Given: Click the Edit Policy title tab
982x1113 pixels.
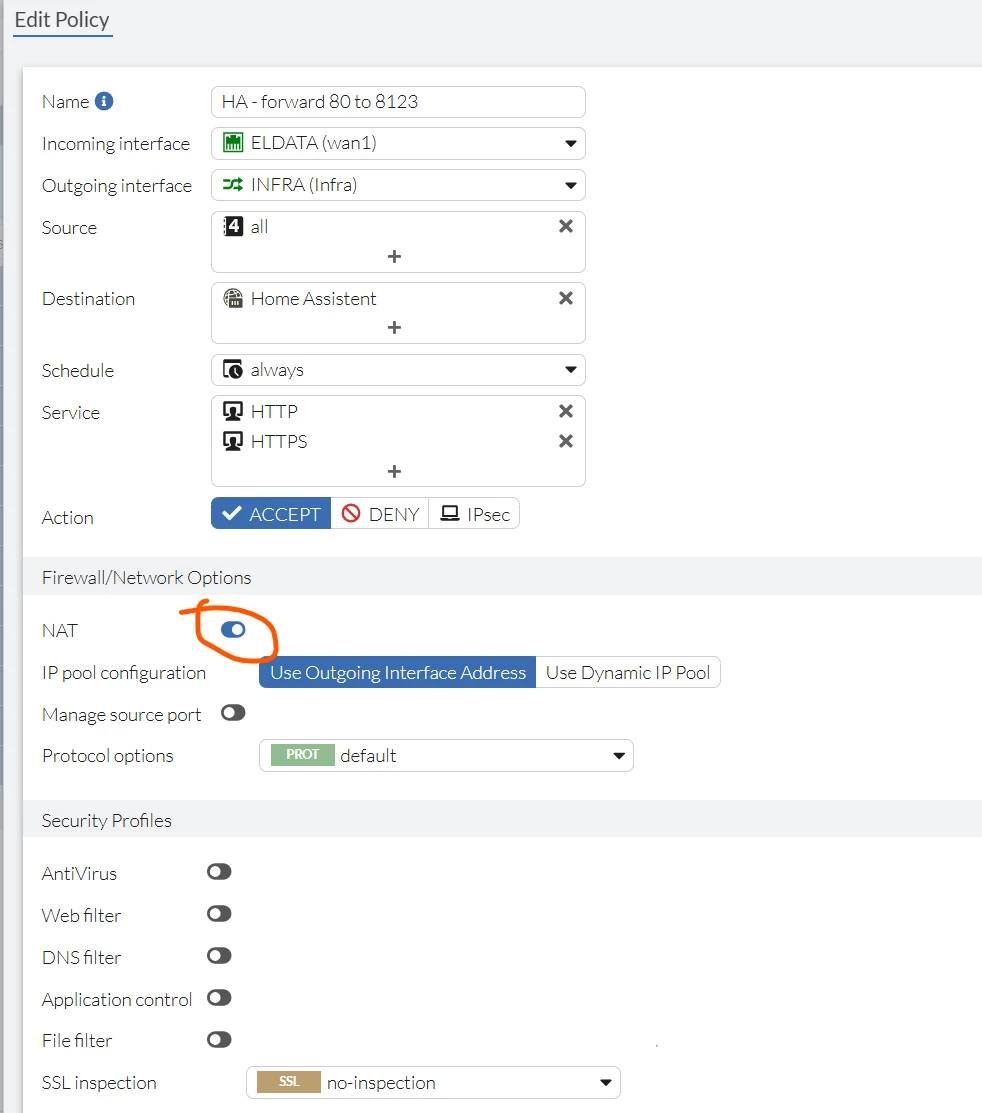Looking at the screenshot, I should [62, 20].
